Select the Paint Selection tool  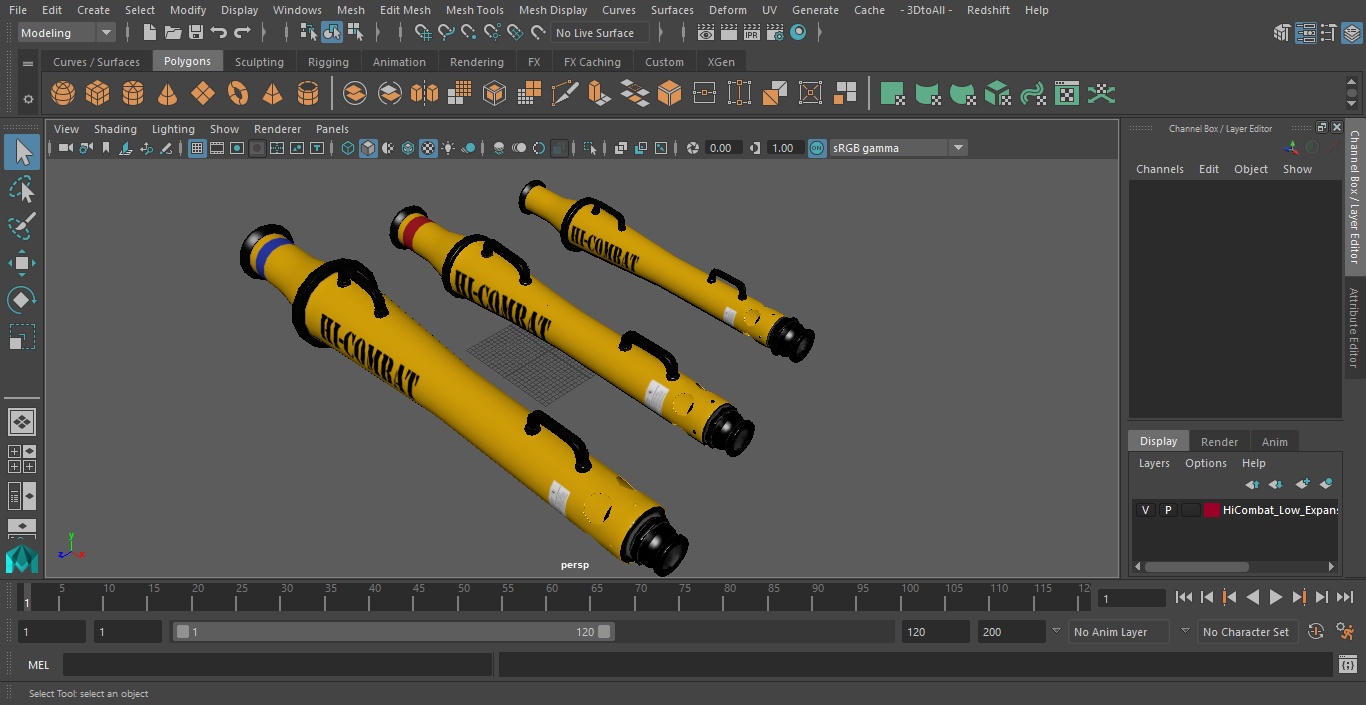pyautogui.click(x=21, y=226)
